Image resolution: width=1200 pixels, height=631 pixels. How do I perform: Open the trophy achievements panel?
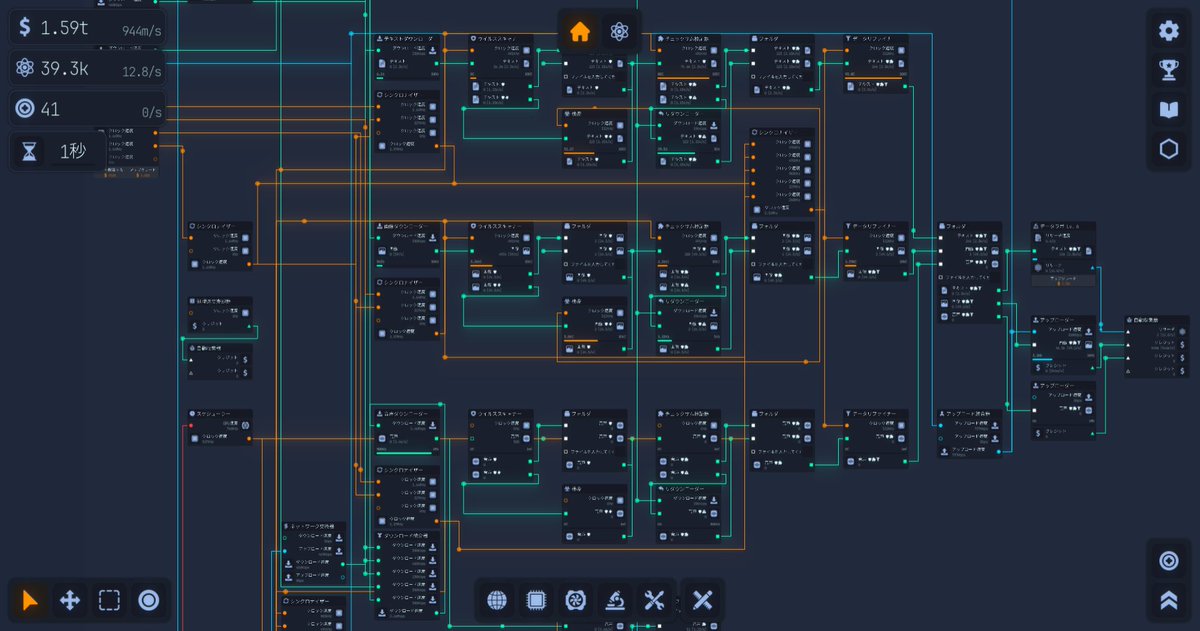[x=1168, y=70]
